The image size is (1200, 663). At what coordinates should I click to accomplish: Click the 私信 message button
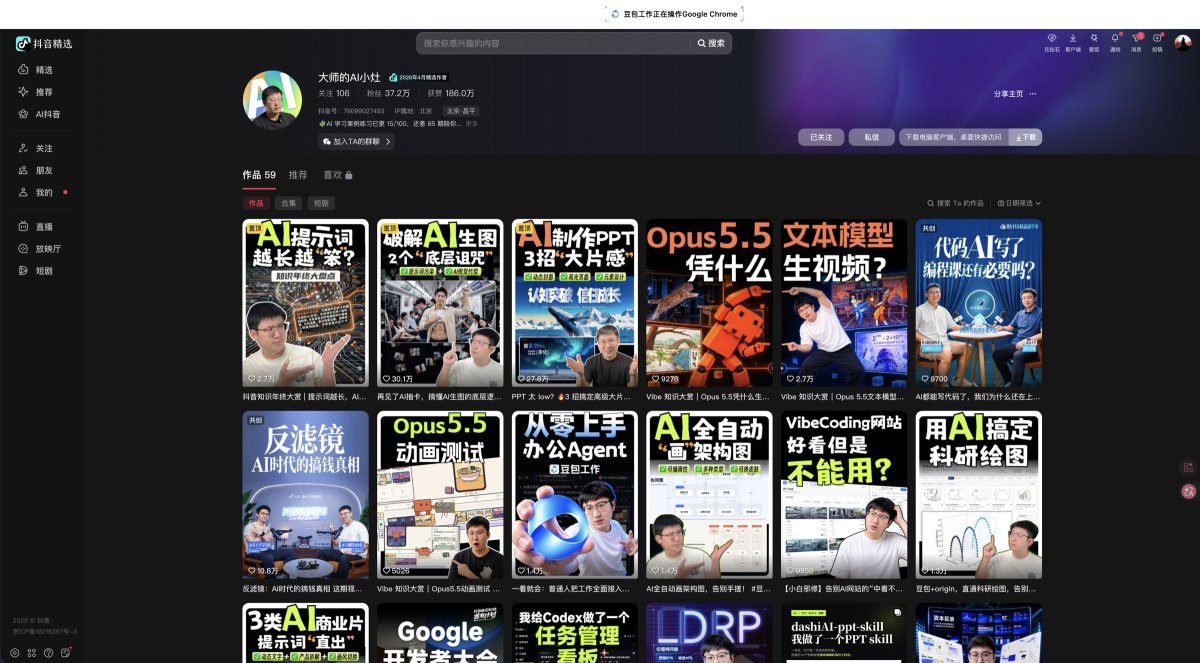pos(871,137)
